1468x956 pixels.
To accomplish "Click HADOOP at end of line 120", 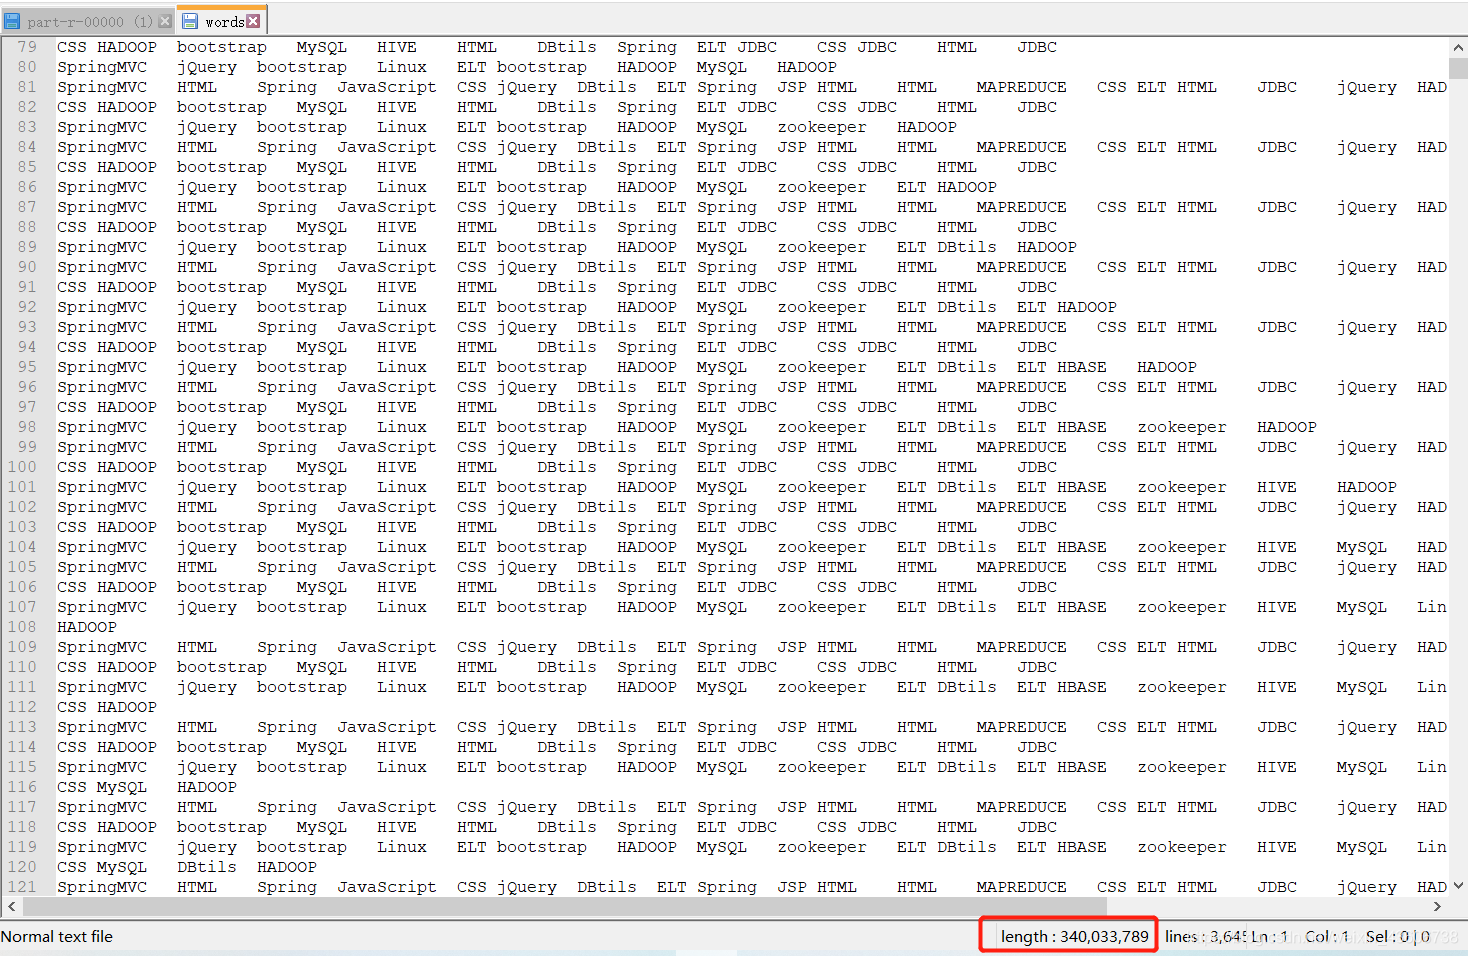I will 287,867.
